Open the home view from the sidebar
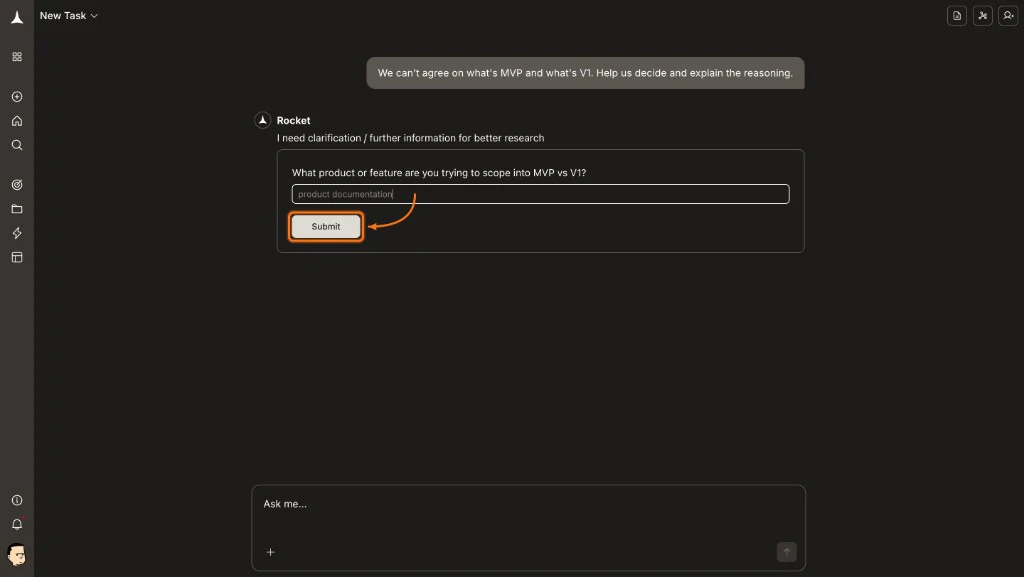Viewport: 1024px width, 577px height. [16, 121]
